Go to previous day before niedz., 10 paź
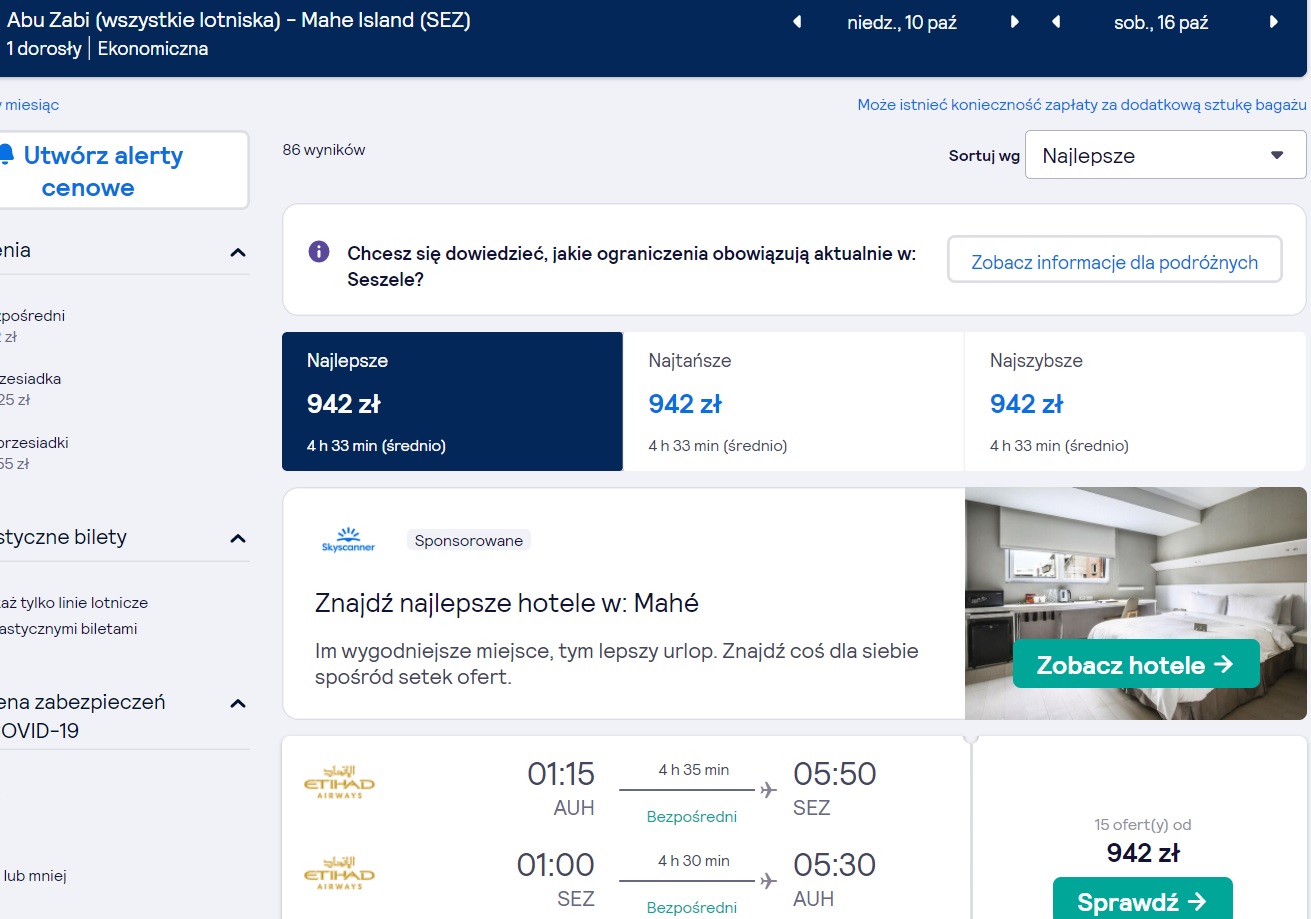The height and width of the screenshot is (919, 1311). [797, 22]
